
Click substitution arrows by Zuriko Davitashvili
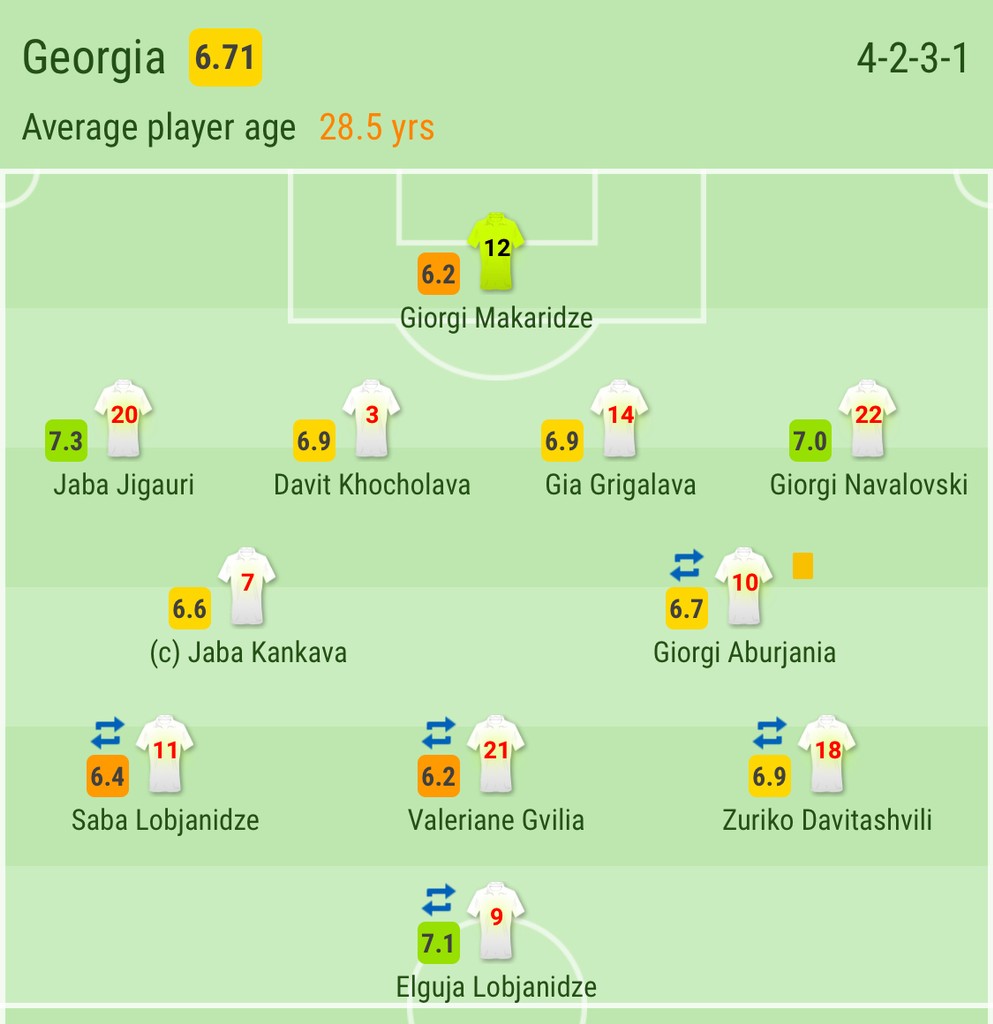pos(770,733)
